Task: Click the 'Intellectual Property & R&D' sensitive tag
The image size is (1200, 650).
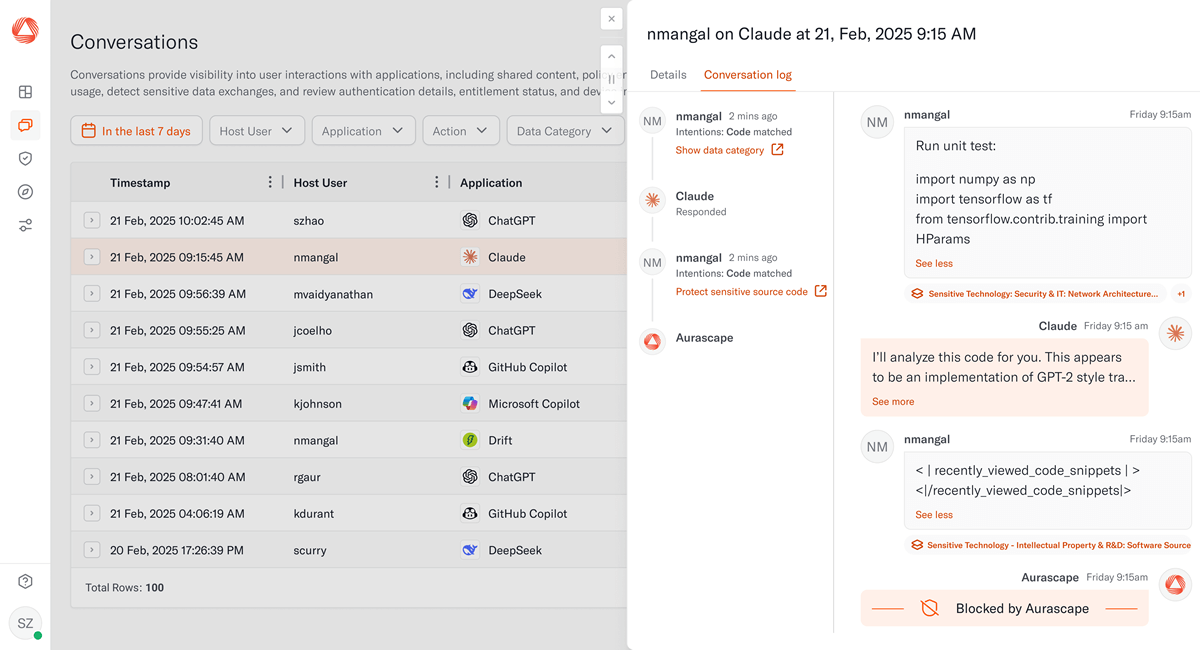Action: point(1051,545)
